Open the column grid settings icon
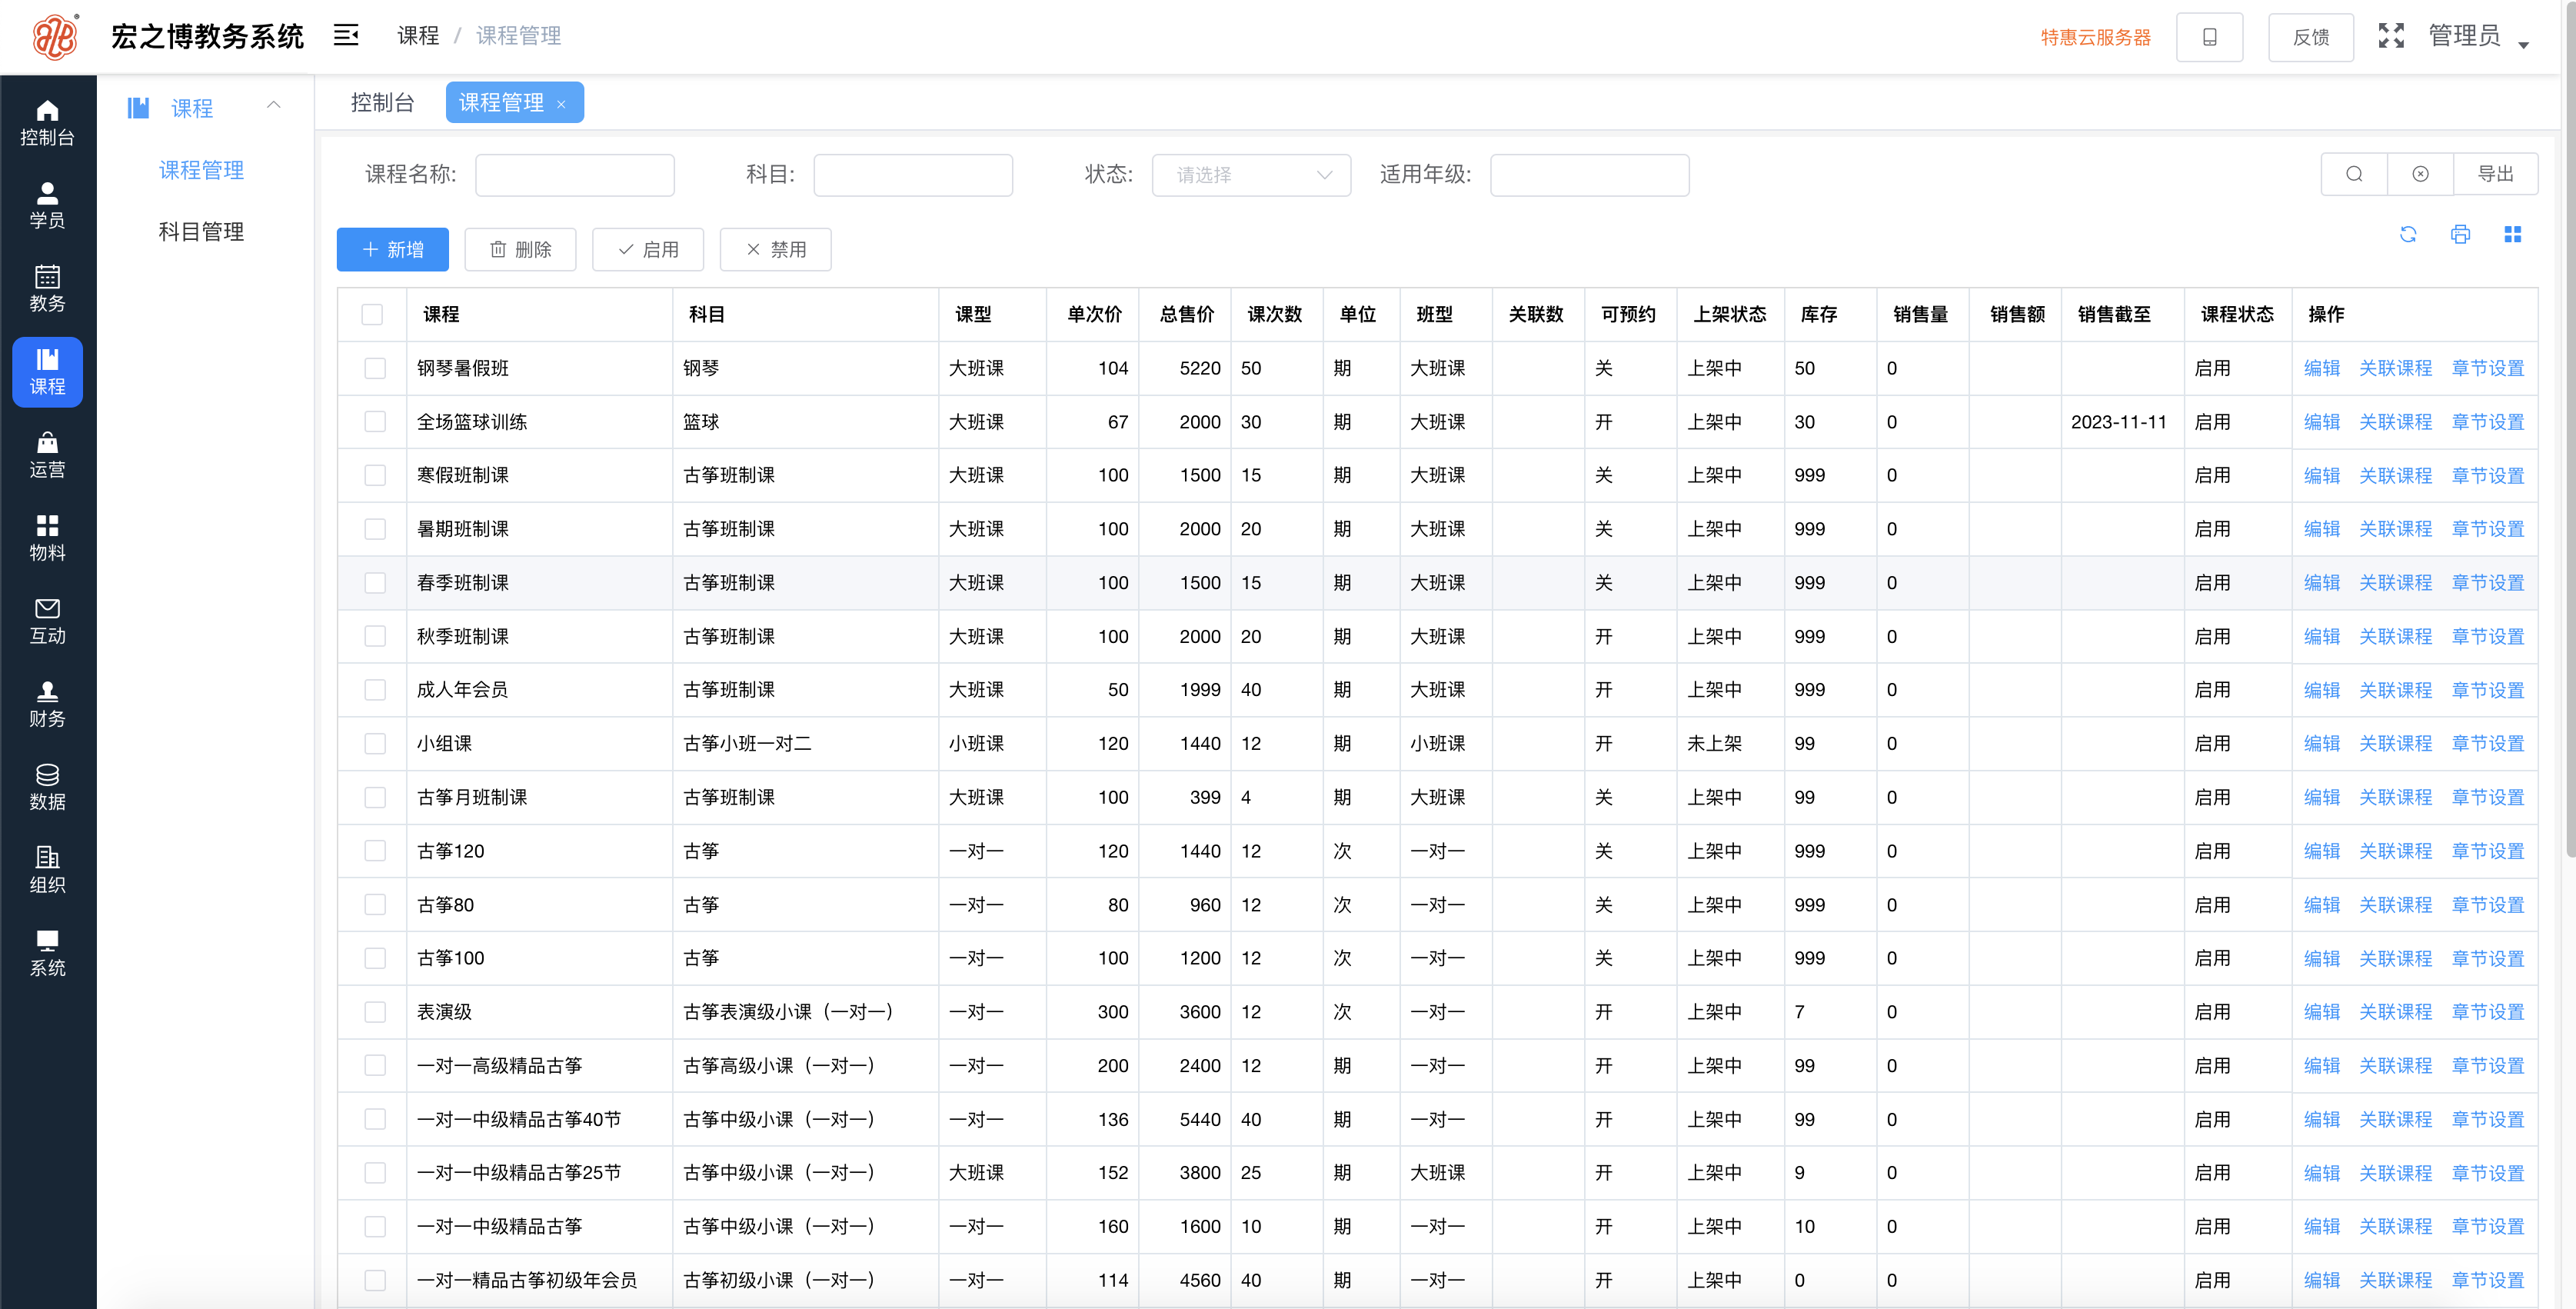 2512,234
